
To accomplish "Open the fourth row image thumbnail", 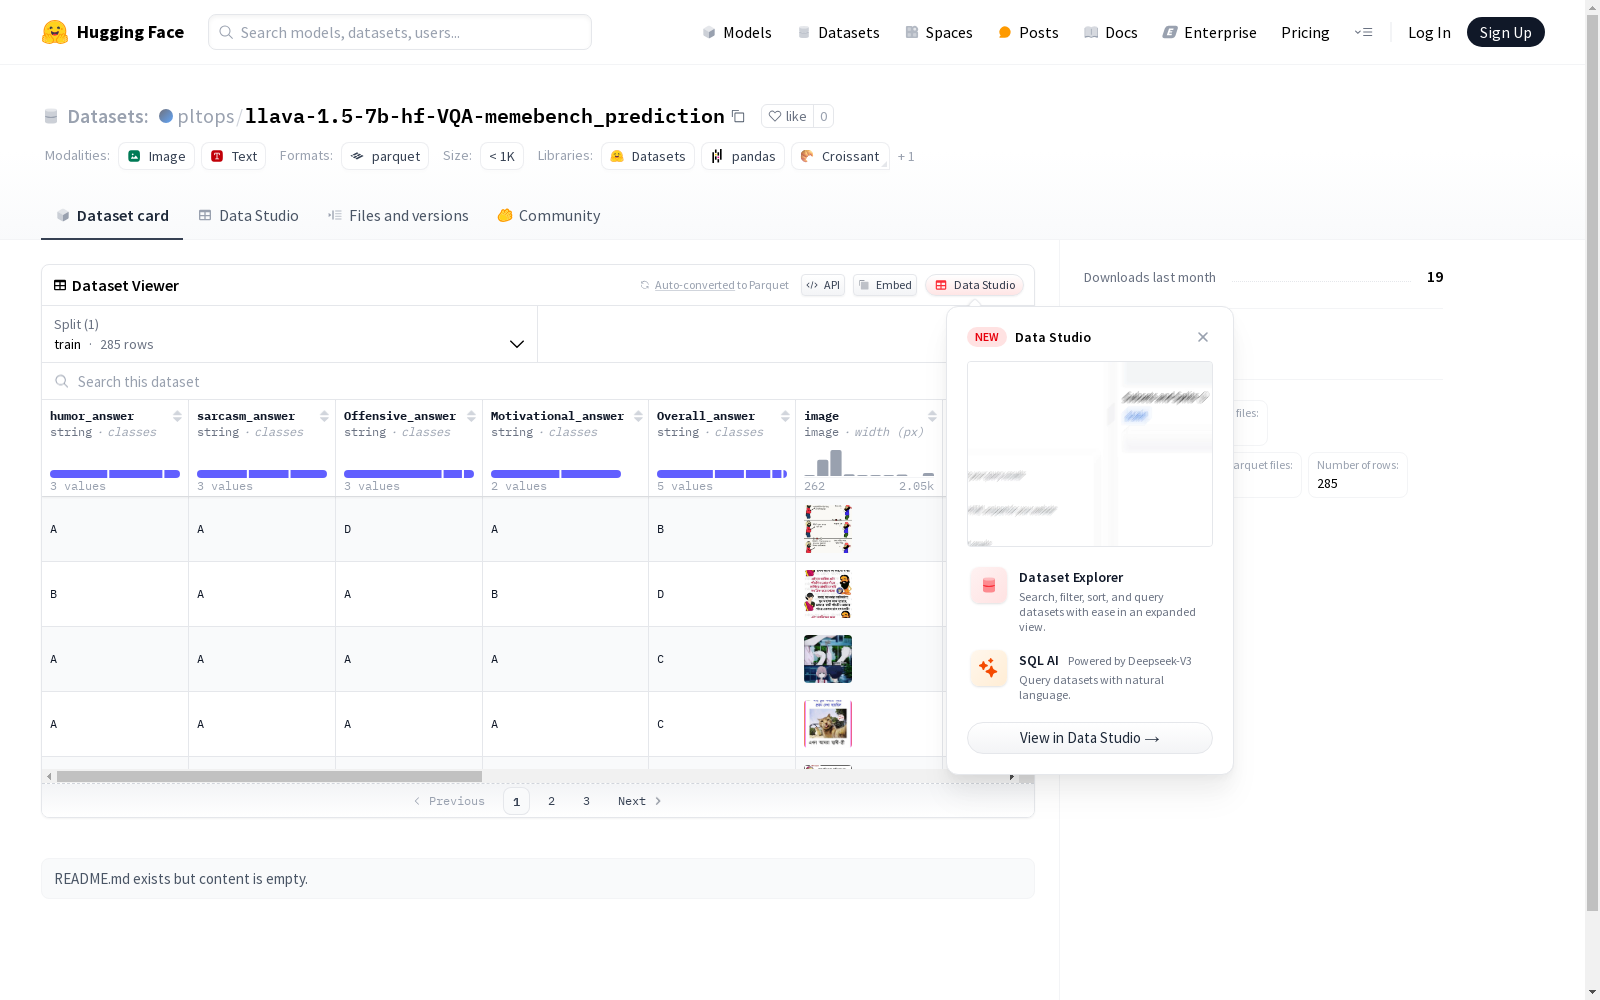I will [828, 724].
